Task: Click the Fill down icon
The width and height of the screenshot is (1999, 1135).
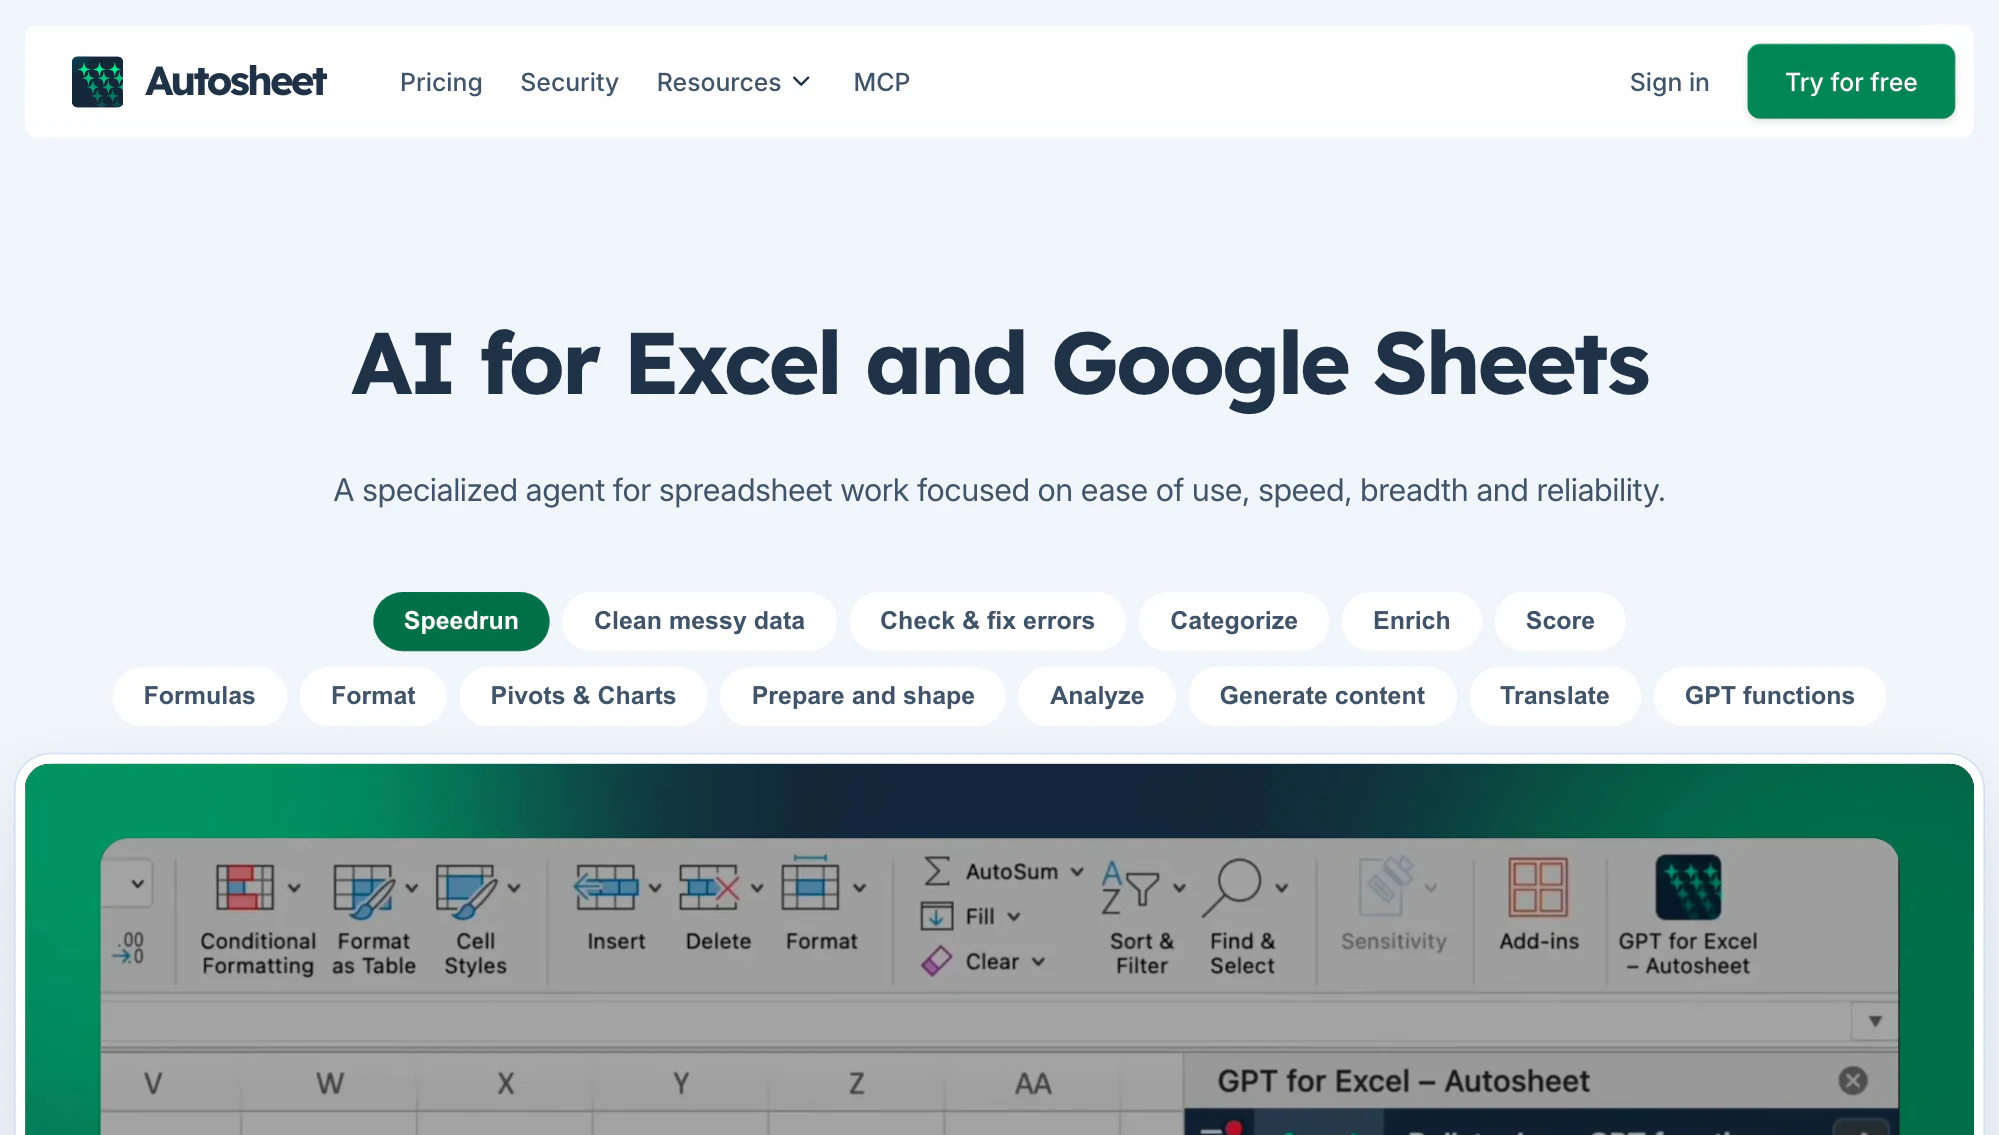Action: 936,916
